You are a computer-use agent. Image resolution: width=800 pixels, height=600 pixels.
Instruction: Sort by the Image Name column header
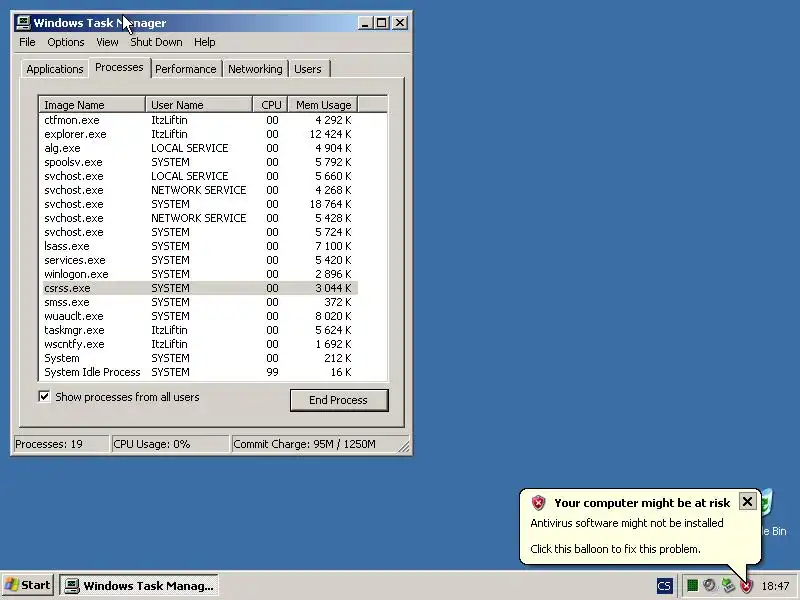click(x=92, y=105)
